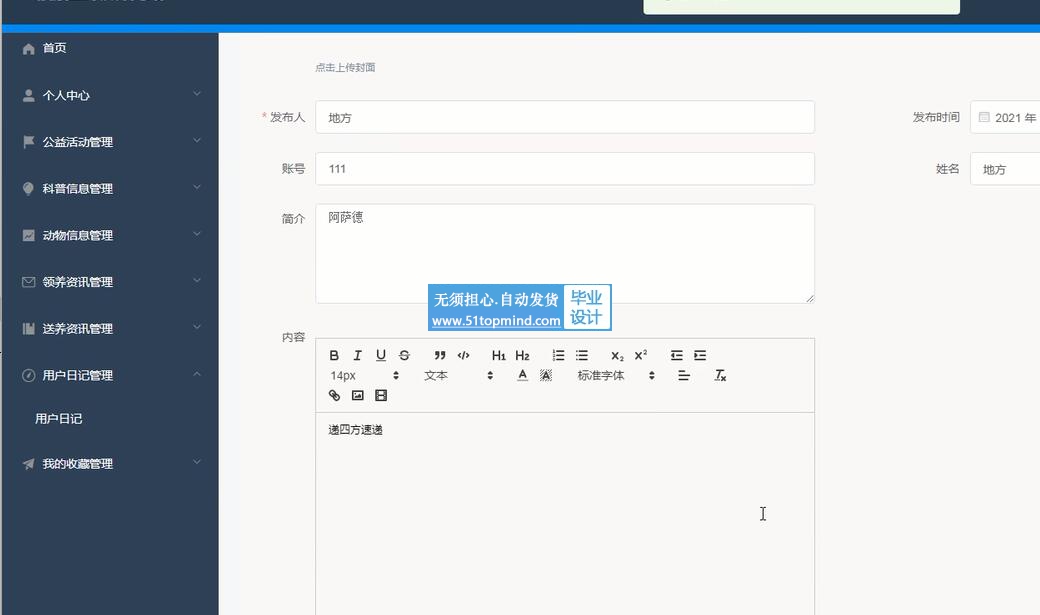Toggle underline formatting in editor toolbar
1040x615 pixels.
(381, 356)
